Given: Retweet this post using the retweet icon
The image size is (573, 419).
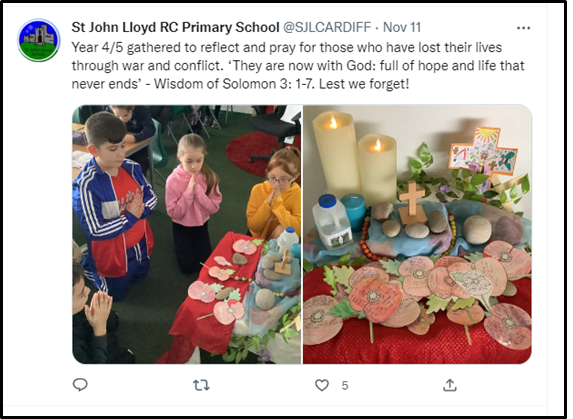Looking at the screenshot, I should click(x=201, y=385).
